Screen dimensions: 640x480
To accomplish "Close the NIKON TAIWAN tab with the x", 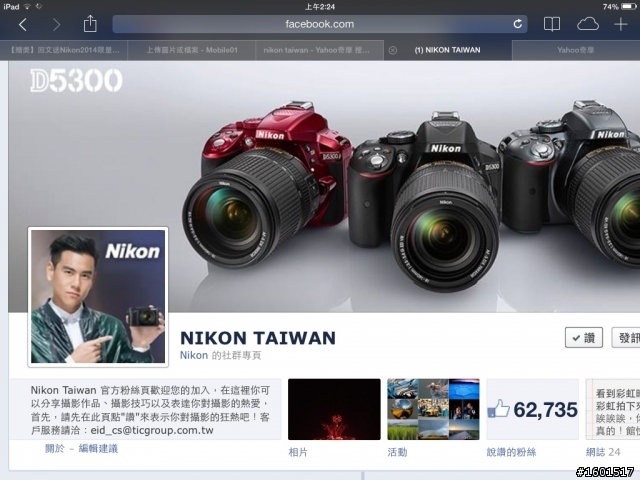I will tap(393, 50).
